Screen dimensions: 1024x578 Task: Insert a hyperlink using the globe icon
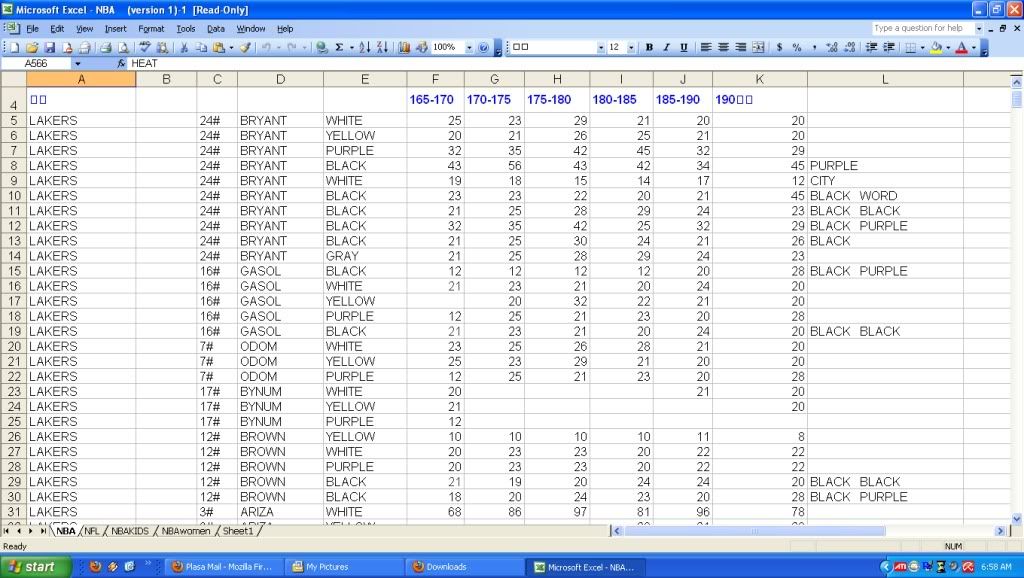321,47
